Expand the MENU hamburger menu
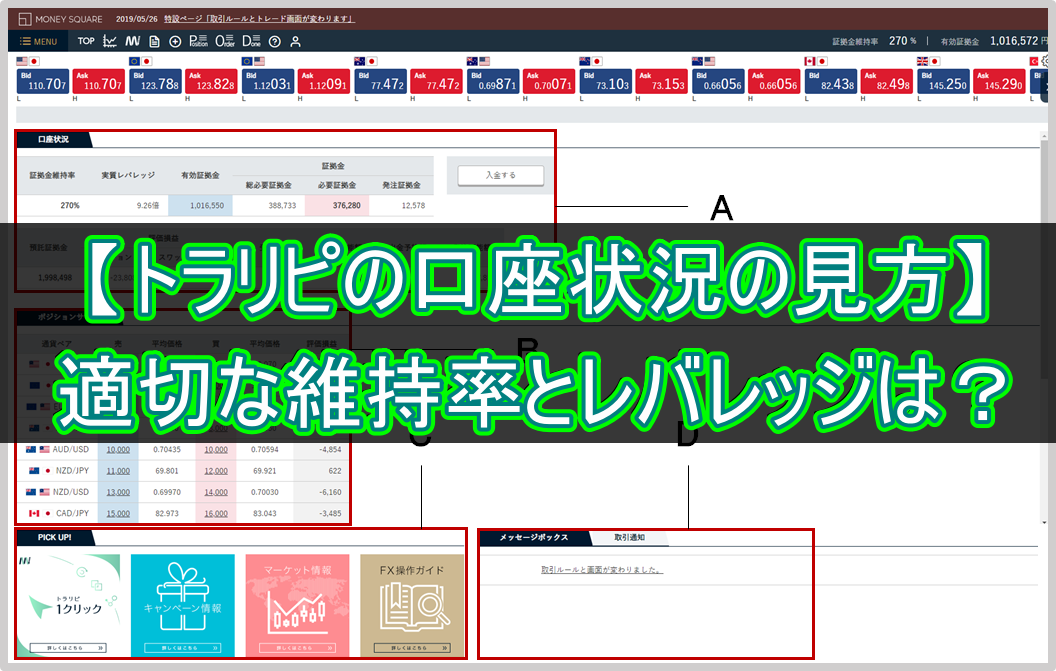1056x671 pixels. click(x=38, y=41)
